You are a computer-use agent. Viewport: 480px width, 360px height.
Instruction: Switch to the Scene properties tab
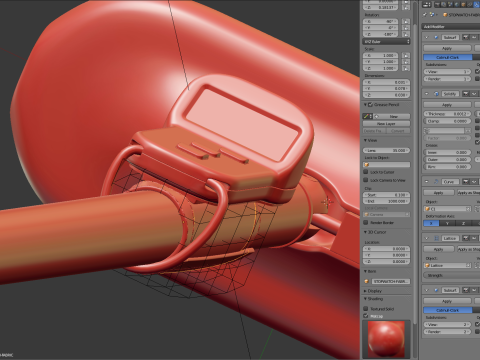(x=451, y=4)
